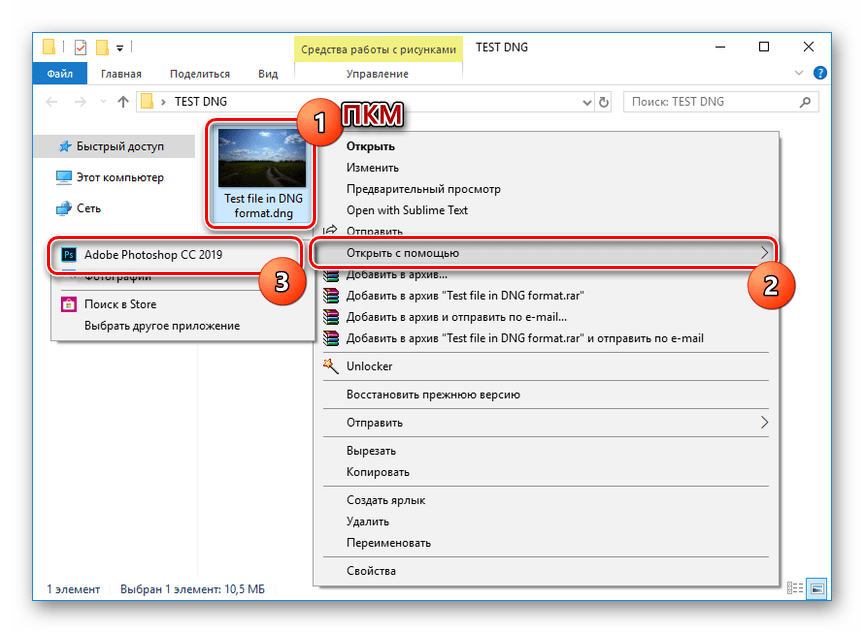Viewport: 864px width, 633px height.
Task: Click the Этот компьютер monitor icon
Action: pyautogui.click(x=64, y=177)
